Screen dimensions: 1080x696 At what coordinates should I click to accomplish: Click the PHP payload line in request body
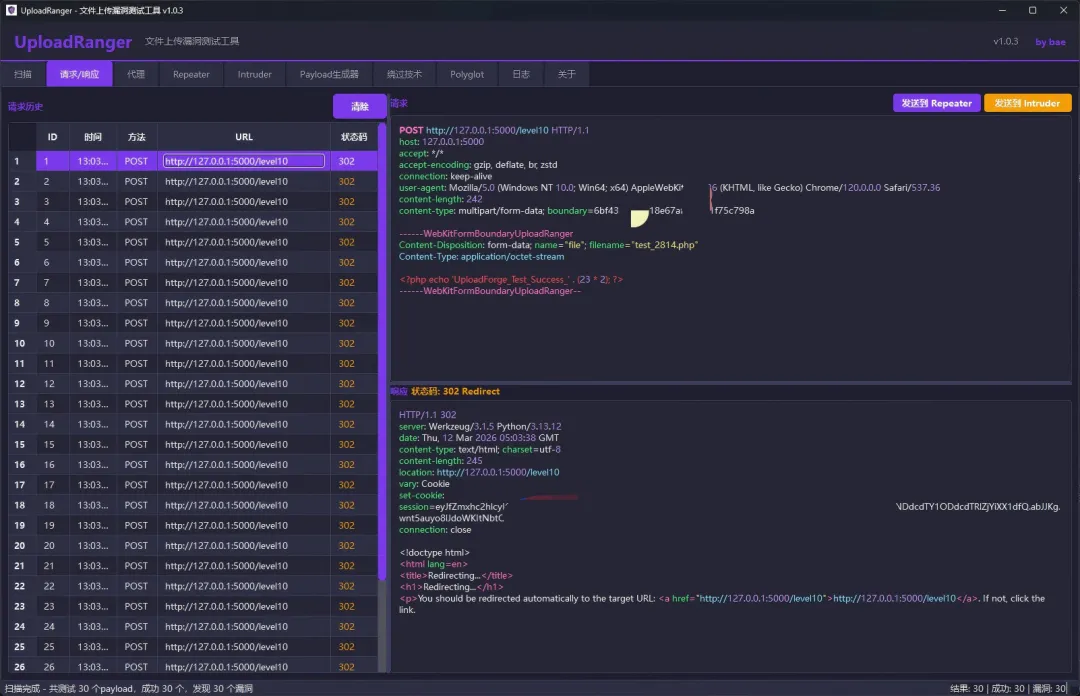pos(511,280)
